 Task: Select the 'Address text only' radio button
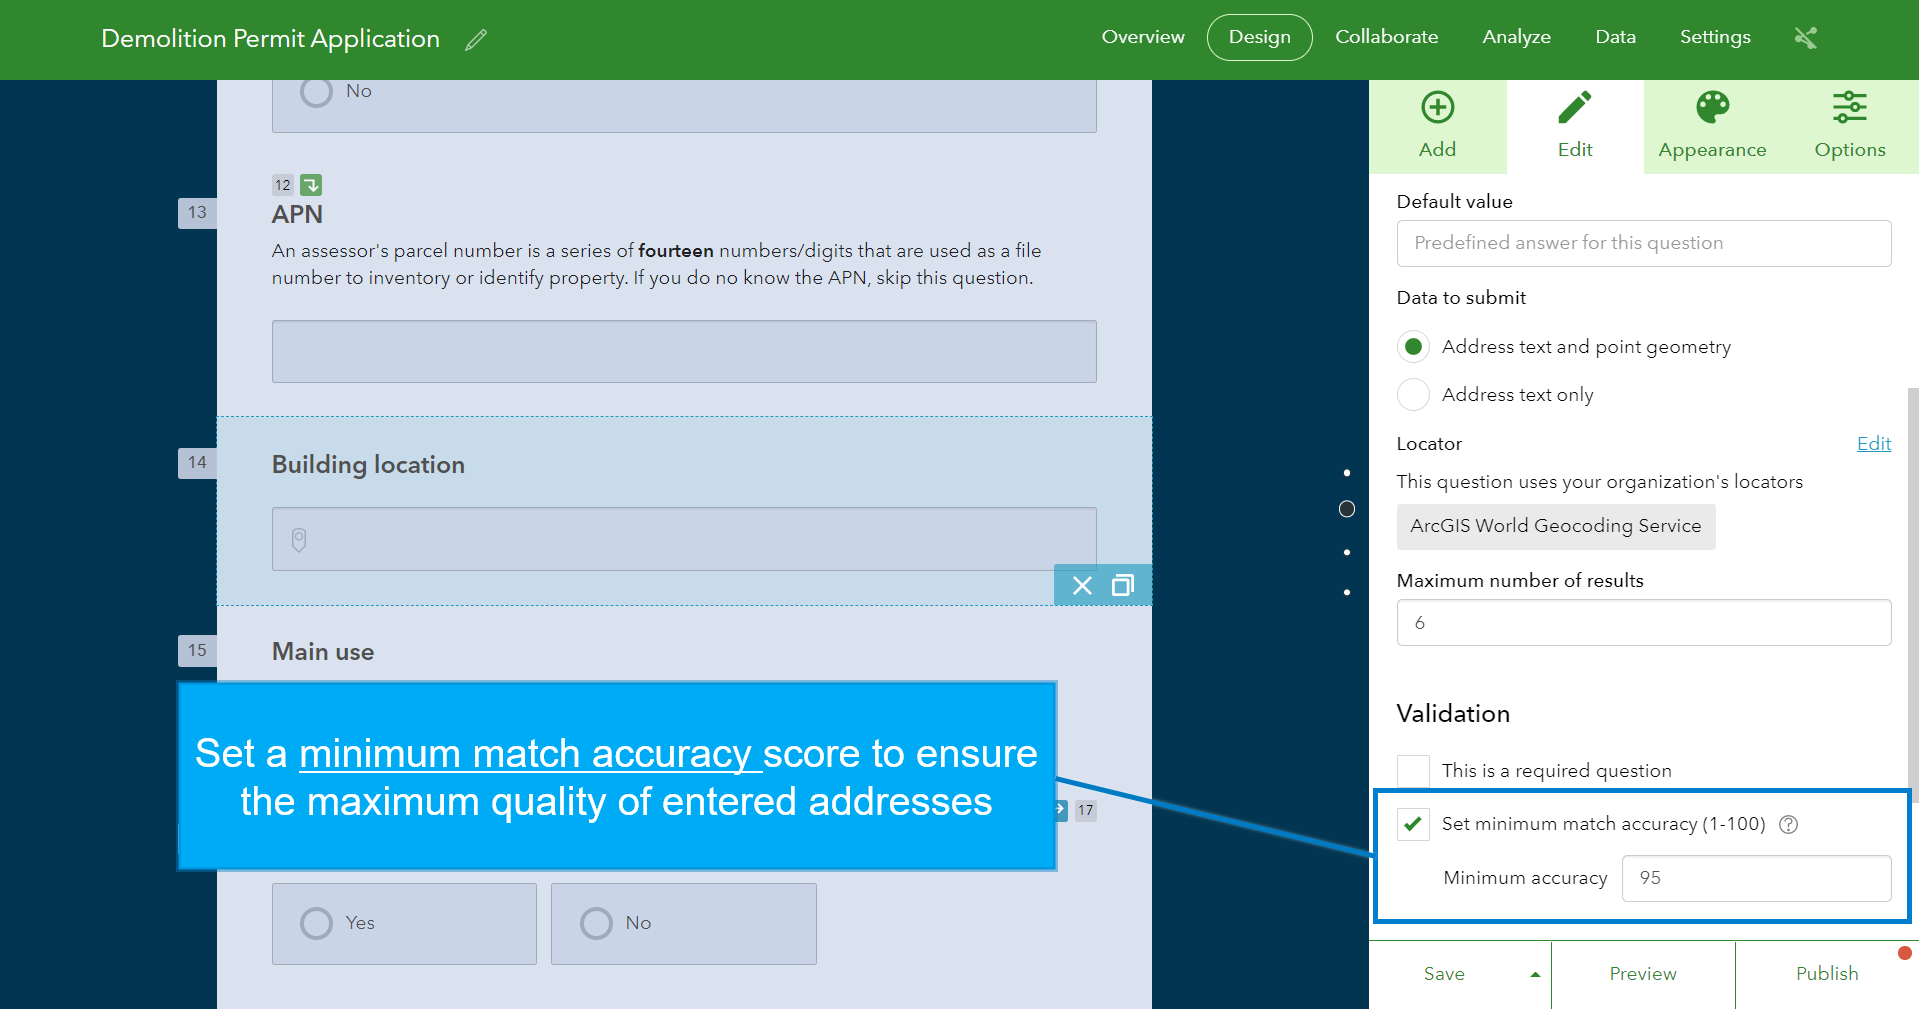[1412, 394]
